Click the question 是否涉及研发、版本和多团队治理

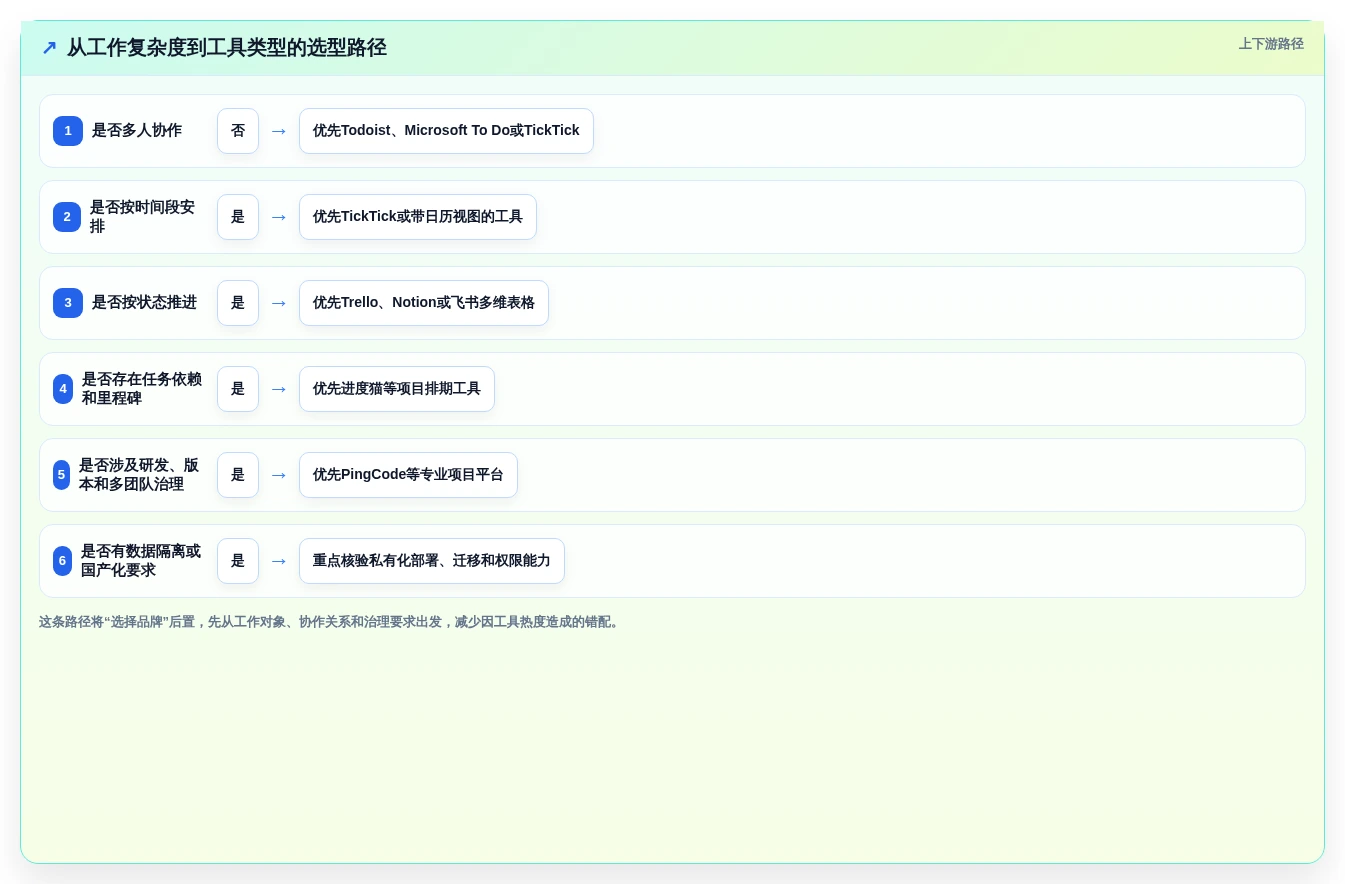139,475
